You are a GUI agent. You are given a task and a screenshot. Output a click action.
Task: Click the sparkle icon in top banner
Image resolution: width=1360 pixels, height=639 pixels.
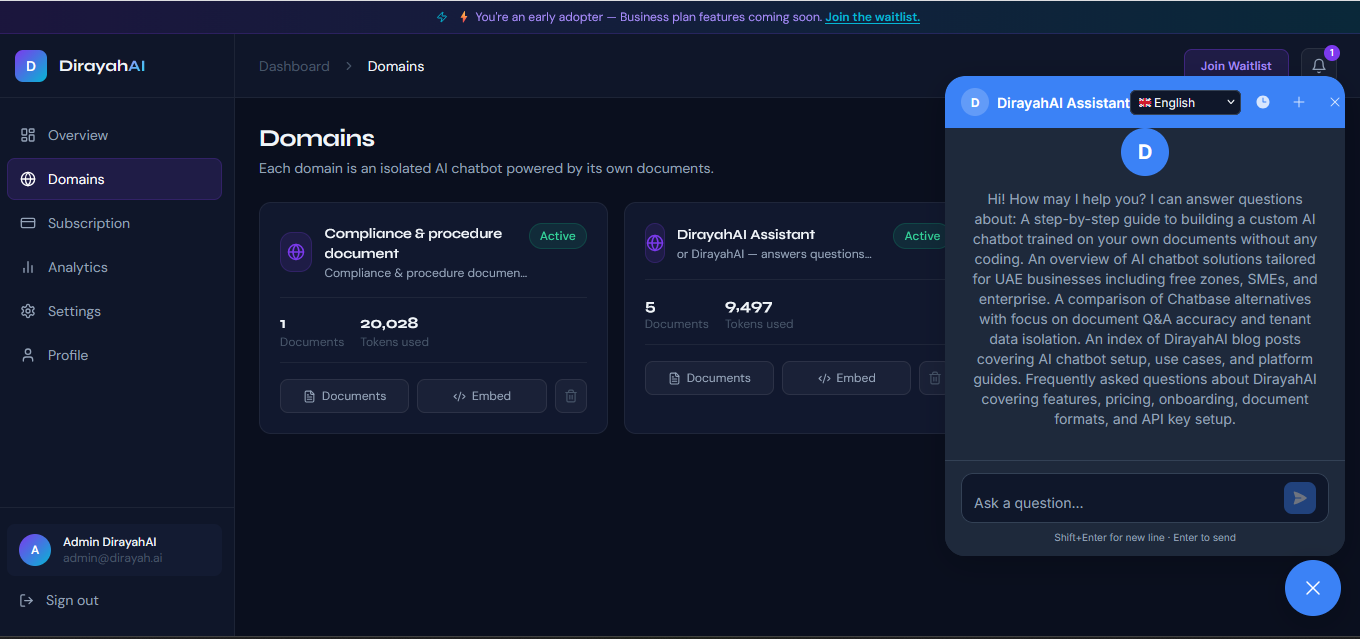(x=443, y=17)
